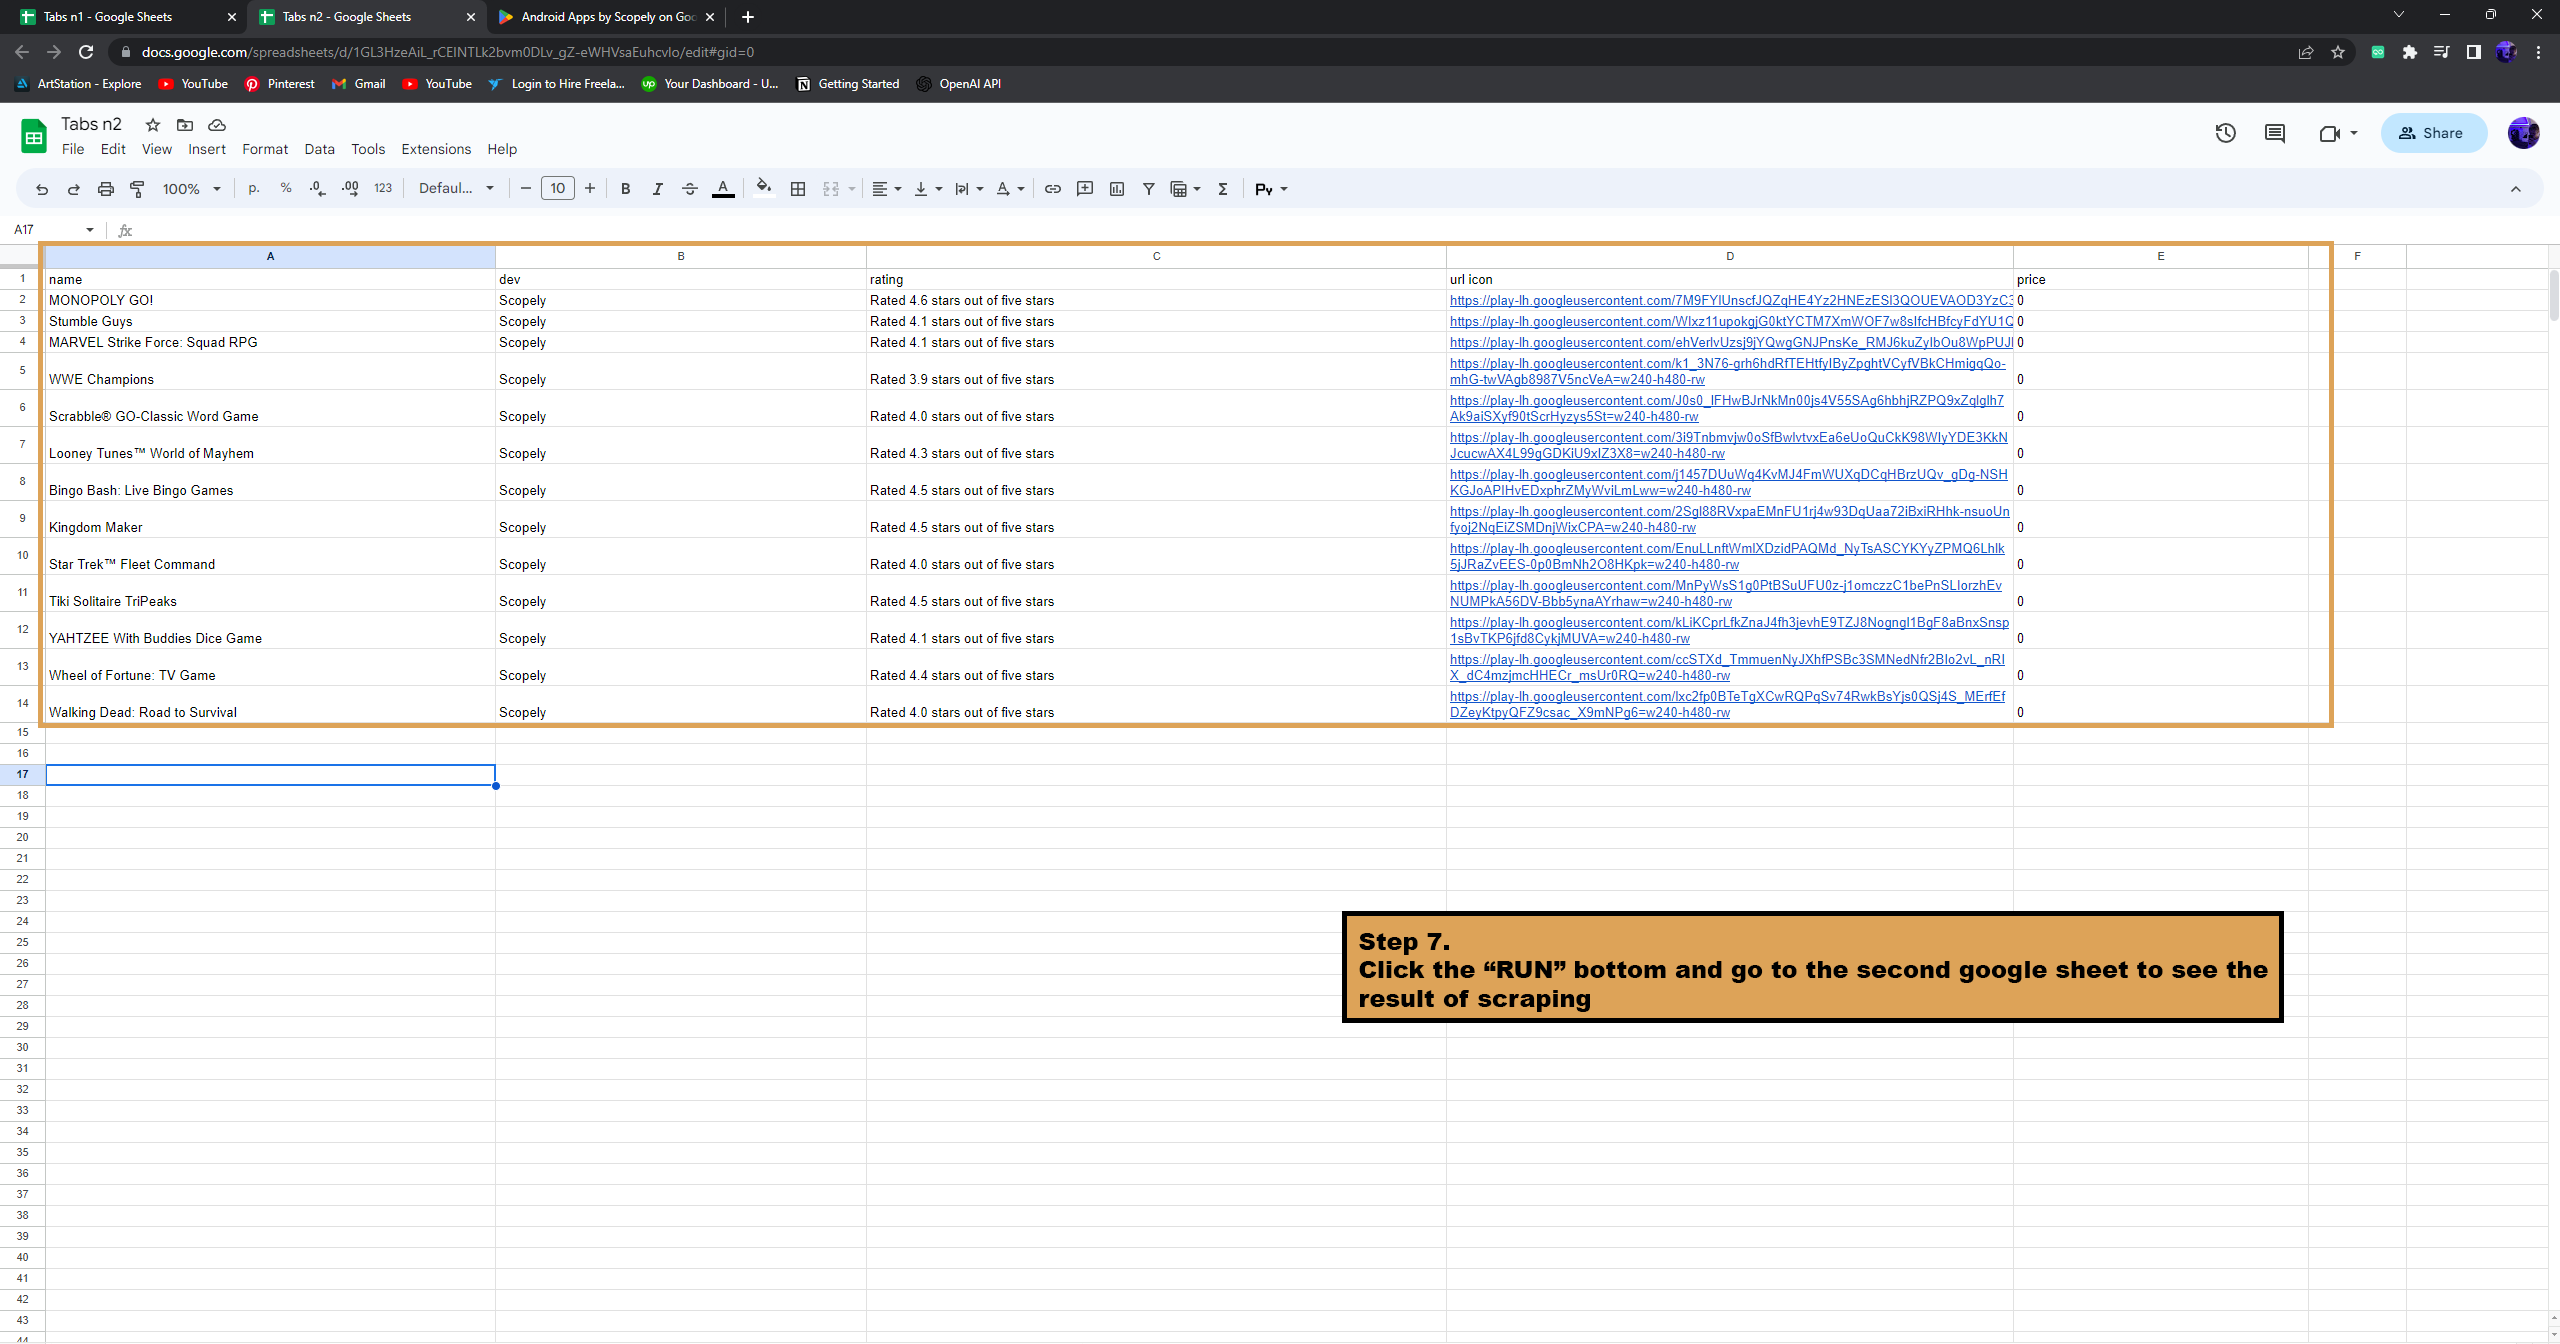Print the spreadsheet
Screen dimensions: 2560x1344
(x=106, y=189)
